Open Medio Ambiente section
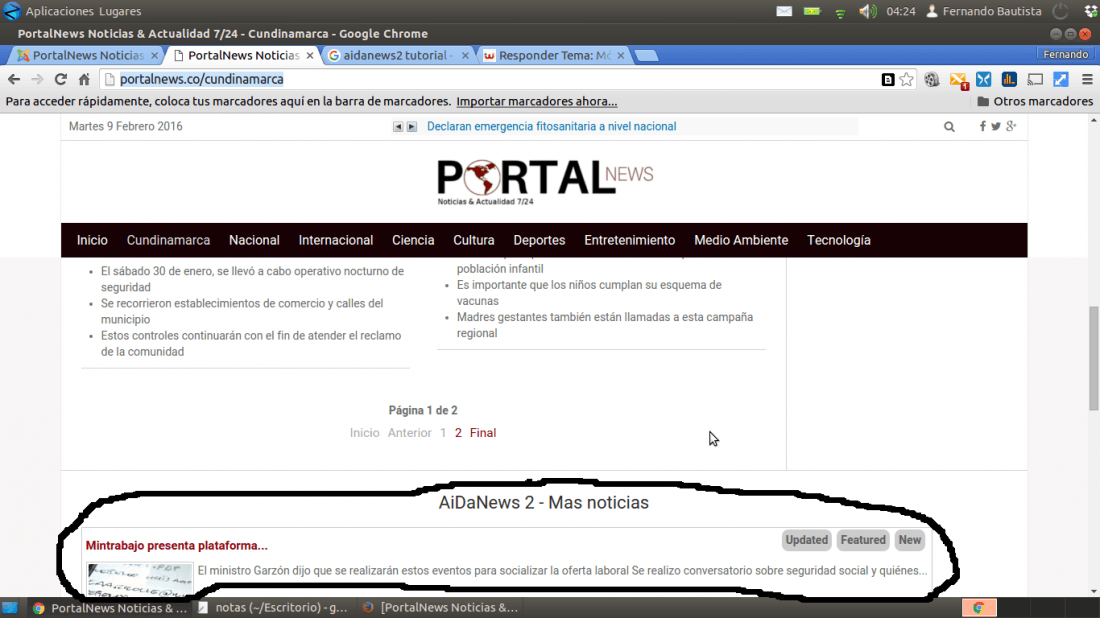Screen dimensions: 1100x618 click(741, 240)
